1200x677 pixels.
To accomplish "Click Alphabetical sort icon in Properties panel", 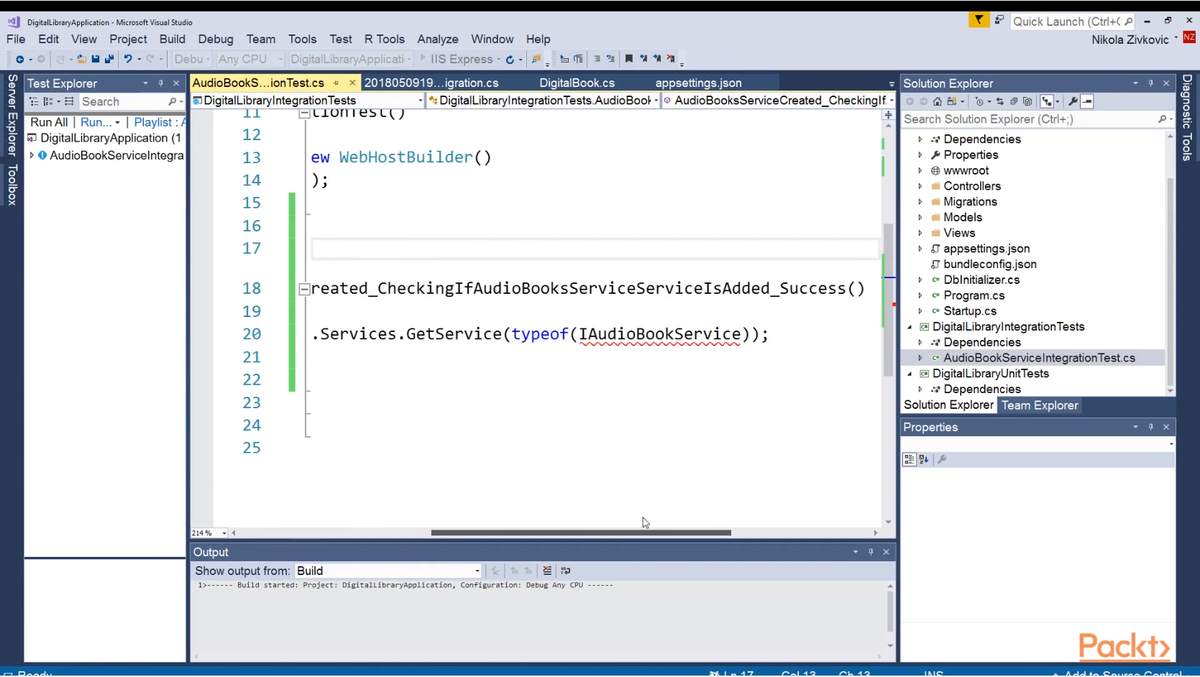I will point(924,459).
